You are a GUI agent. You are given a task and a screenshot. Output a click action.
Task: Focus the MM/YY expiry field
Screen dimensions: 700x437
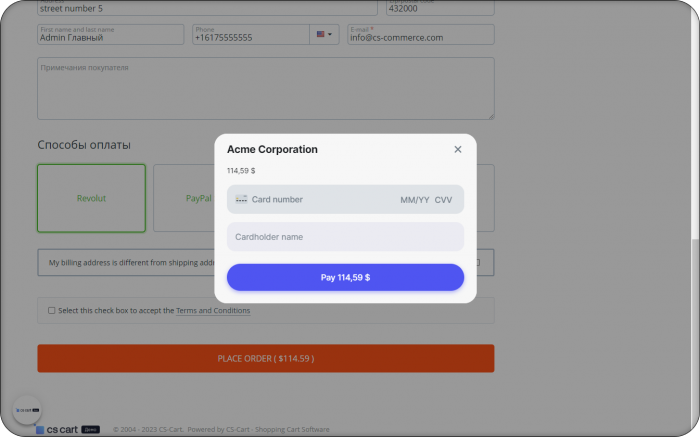tap(415, 200)
